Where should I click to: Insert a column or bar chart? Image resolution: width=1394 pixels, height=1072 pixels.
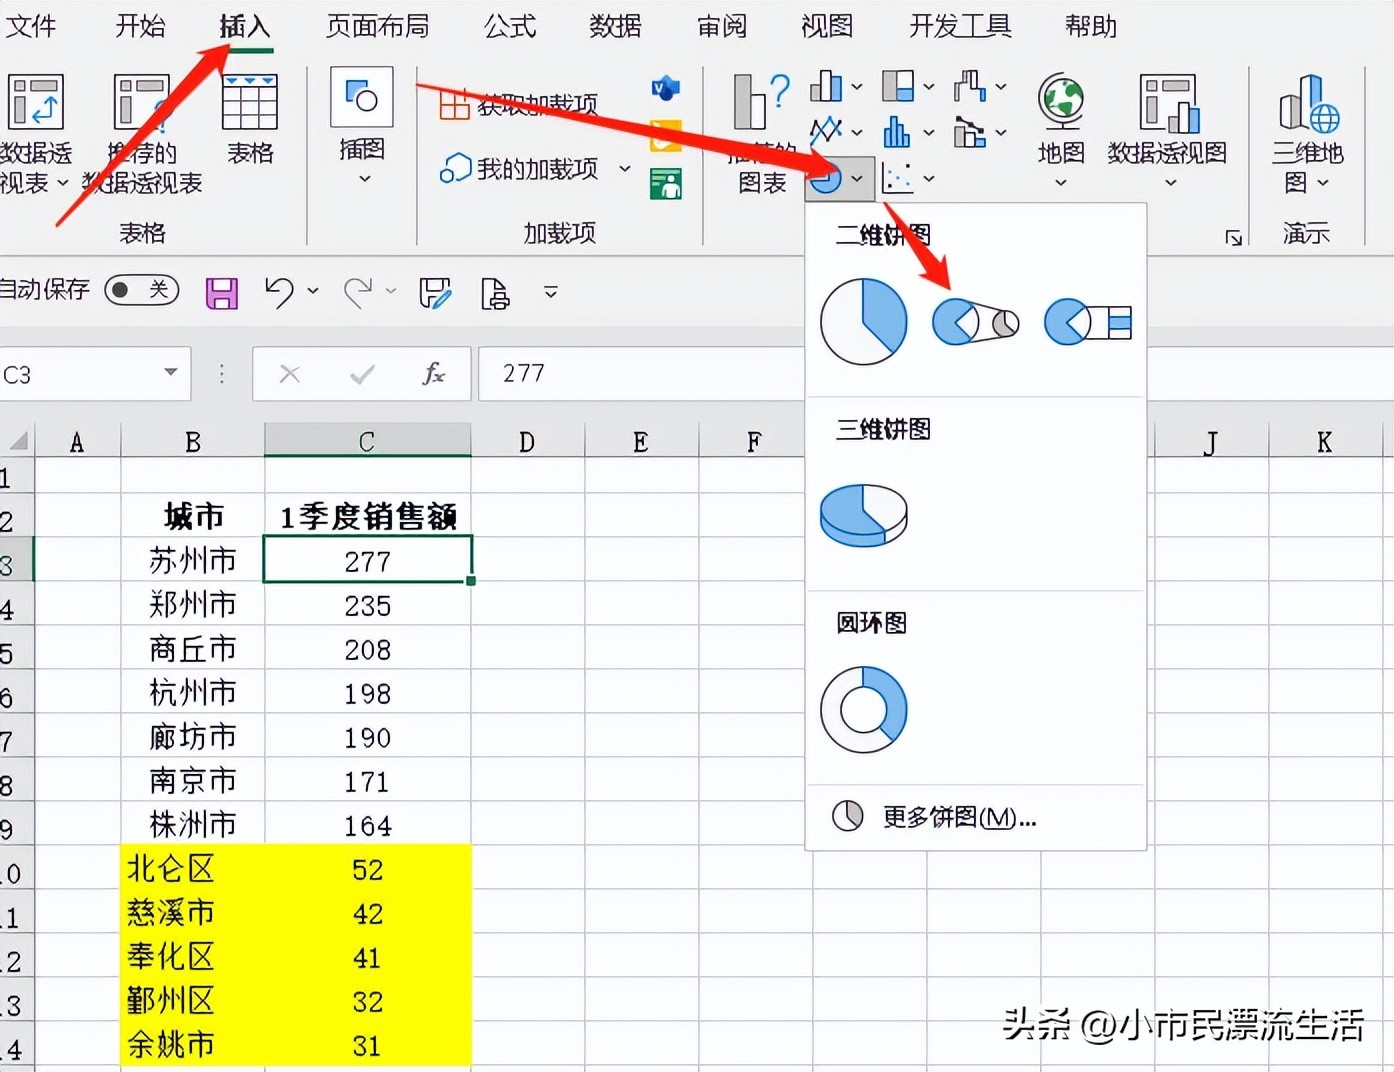point(826,87)
